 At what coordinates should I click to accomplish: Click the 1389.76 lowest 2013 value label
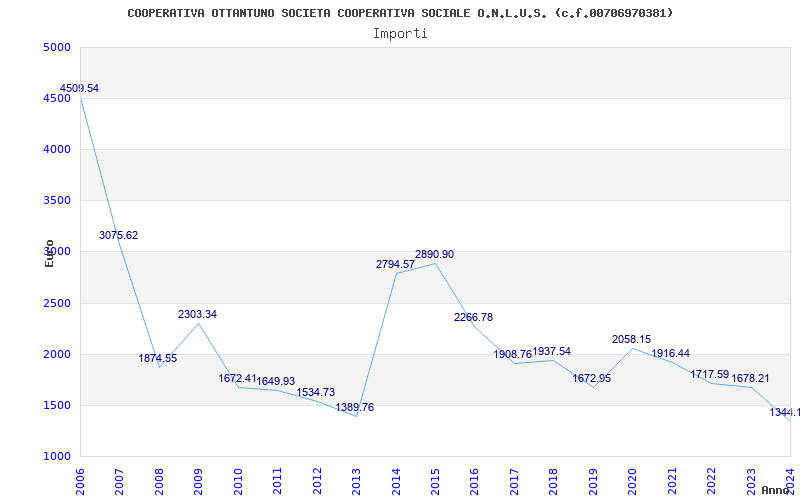(x=354, y=408)
